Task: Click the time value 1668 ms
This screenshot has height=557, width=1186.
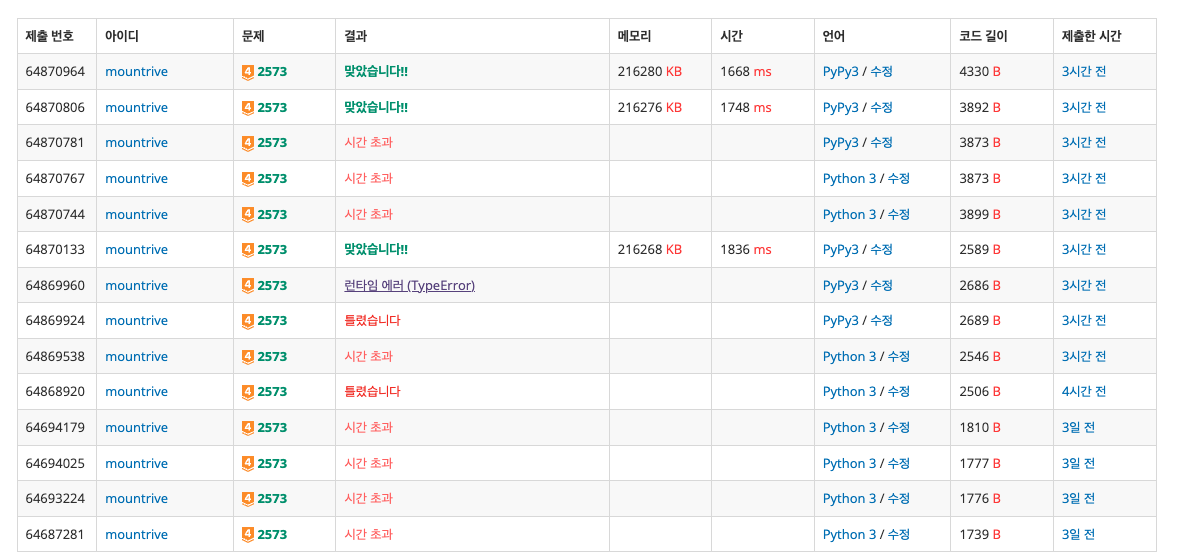Action: pyautogui.click(x=746, y=72)
